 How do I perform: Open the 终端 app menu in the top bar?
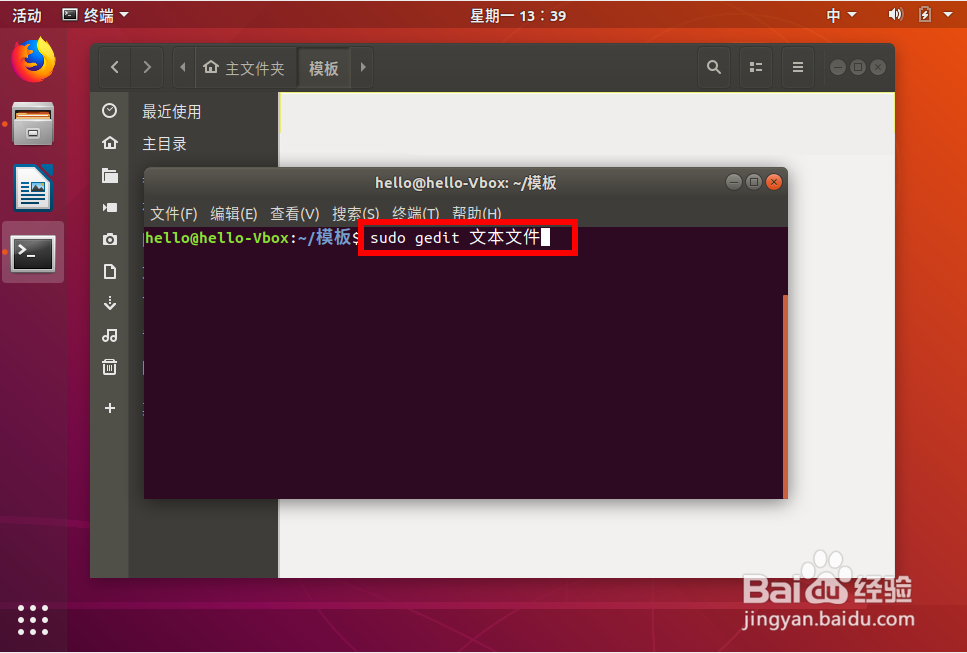tap(96, 15)
